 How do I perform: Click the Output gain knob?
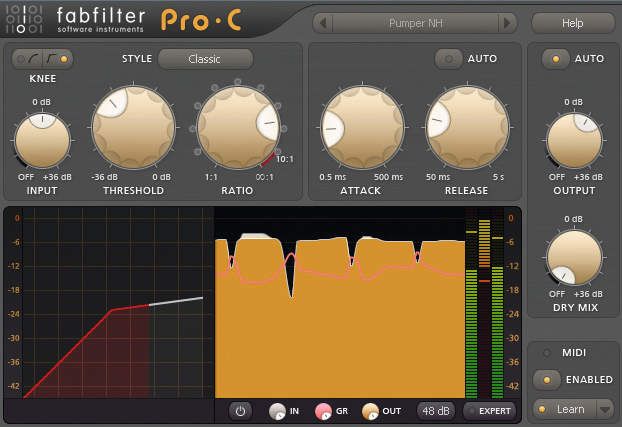point(574,141)
